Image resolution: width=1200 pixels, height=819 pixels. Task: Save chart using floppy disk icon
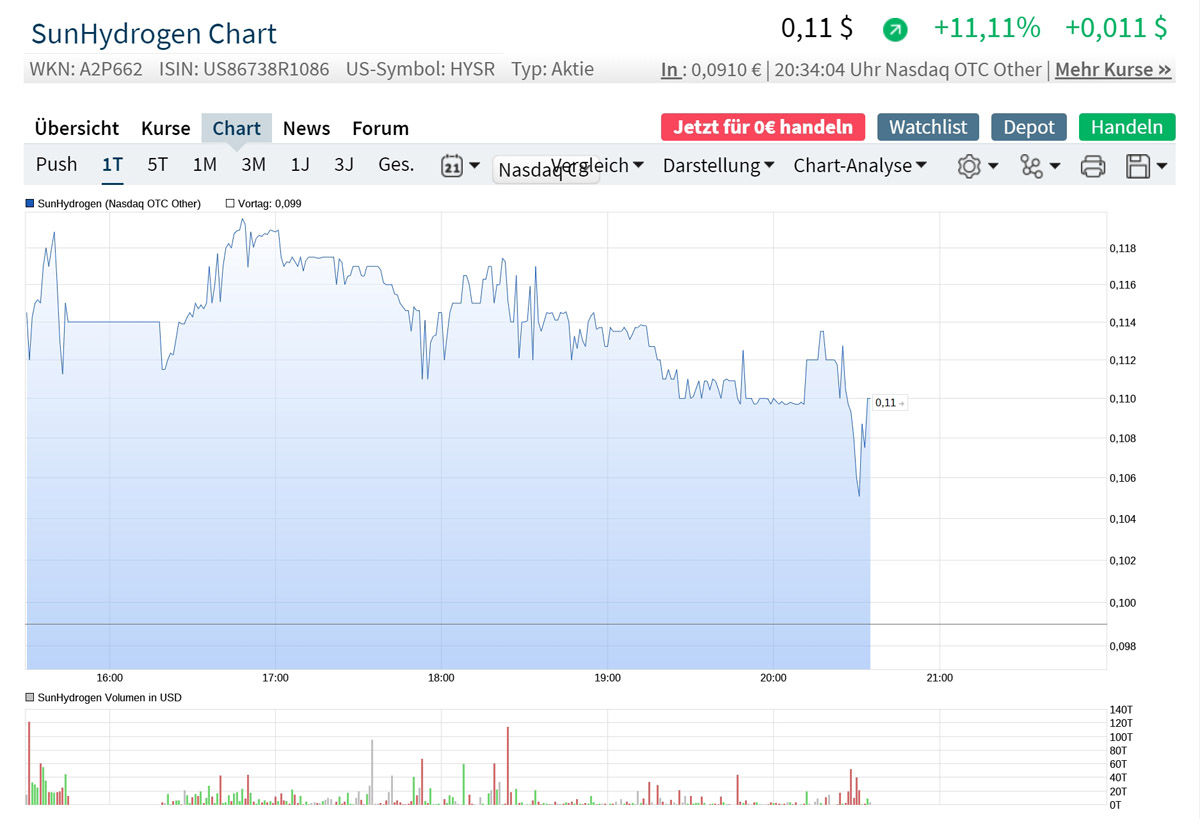point(1138,166)
